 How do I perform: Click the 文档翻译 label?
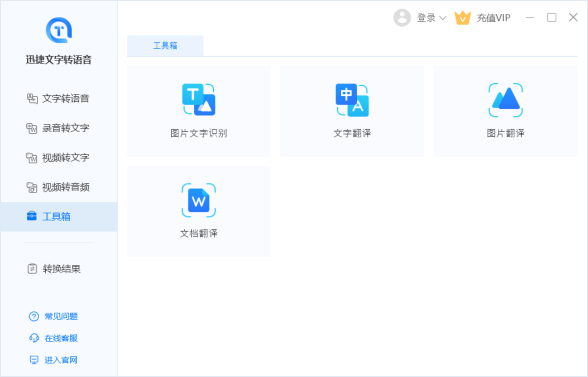point(199,233)
